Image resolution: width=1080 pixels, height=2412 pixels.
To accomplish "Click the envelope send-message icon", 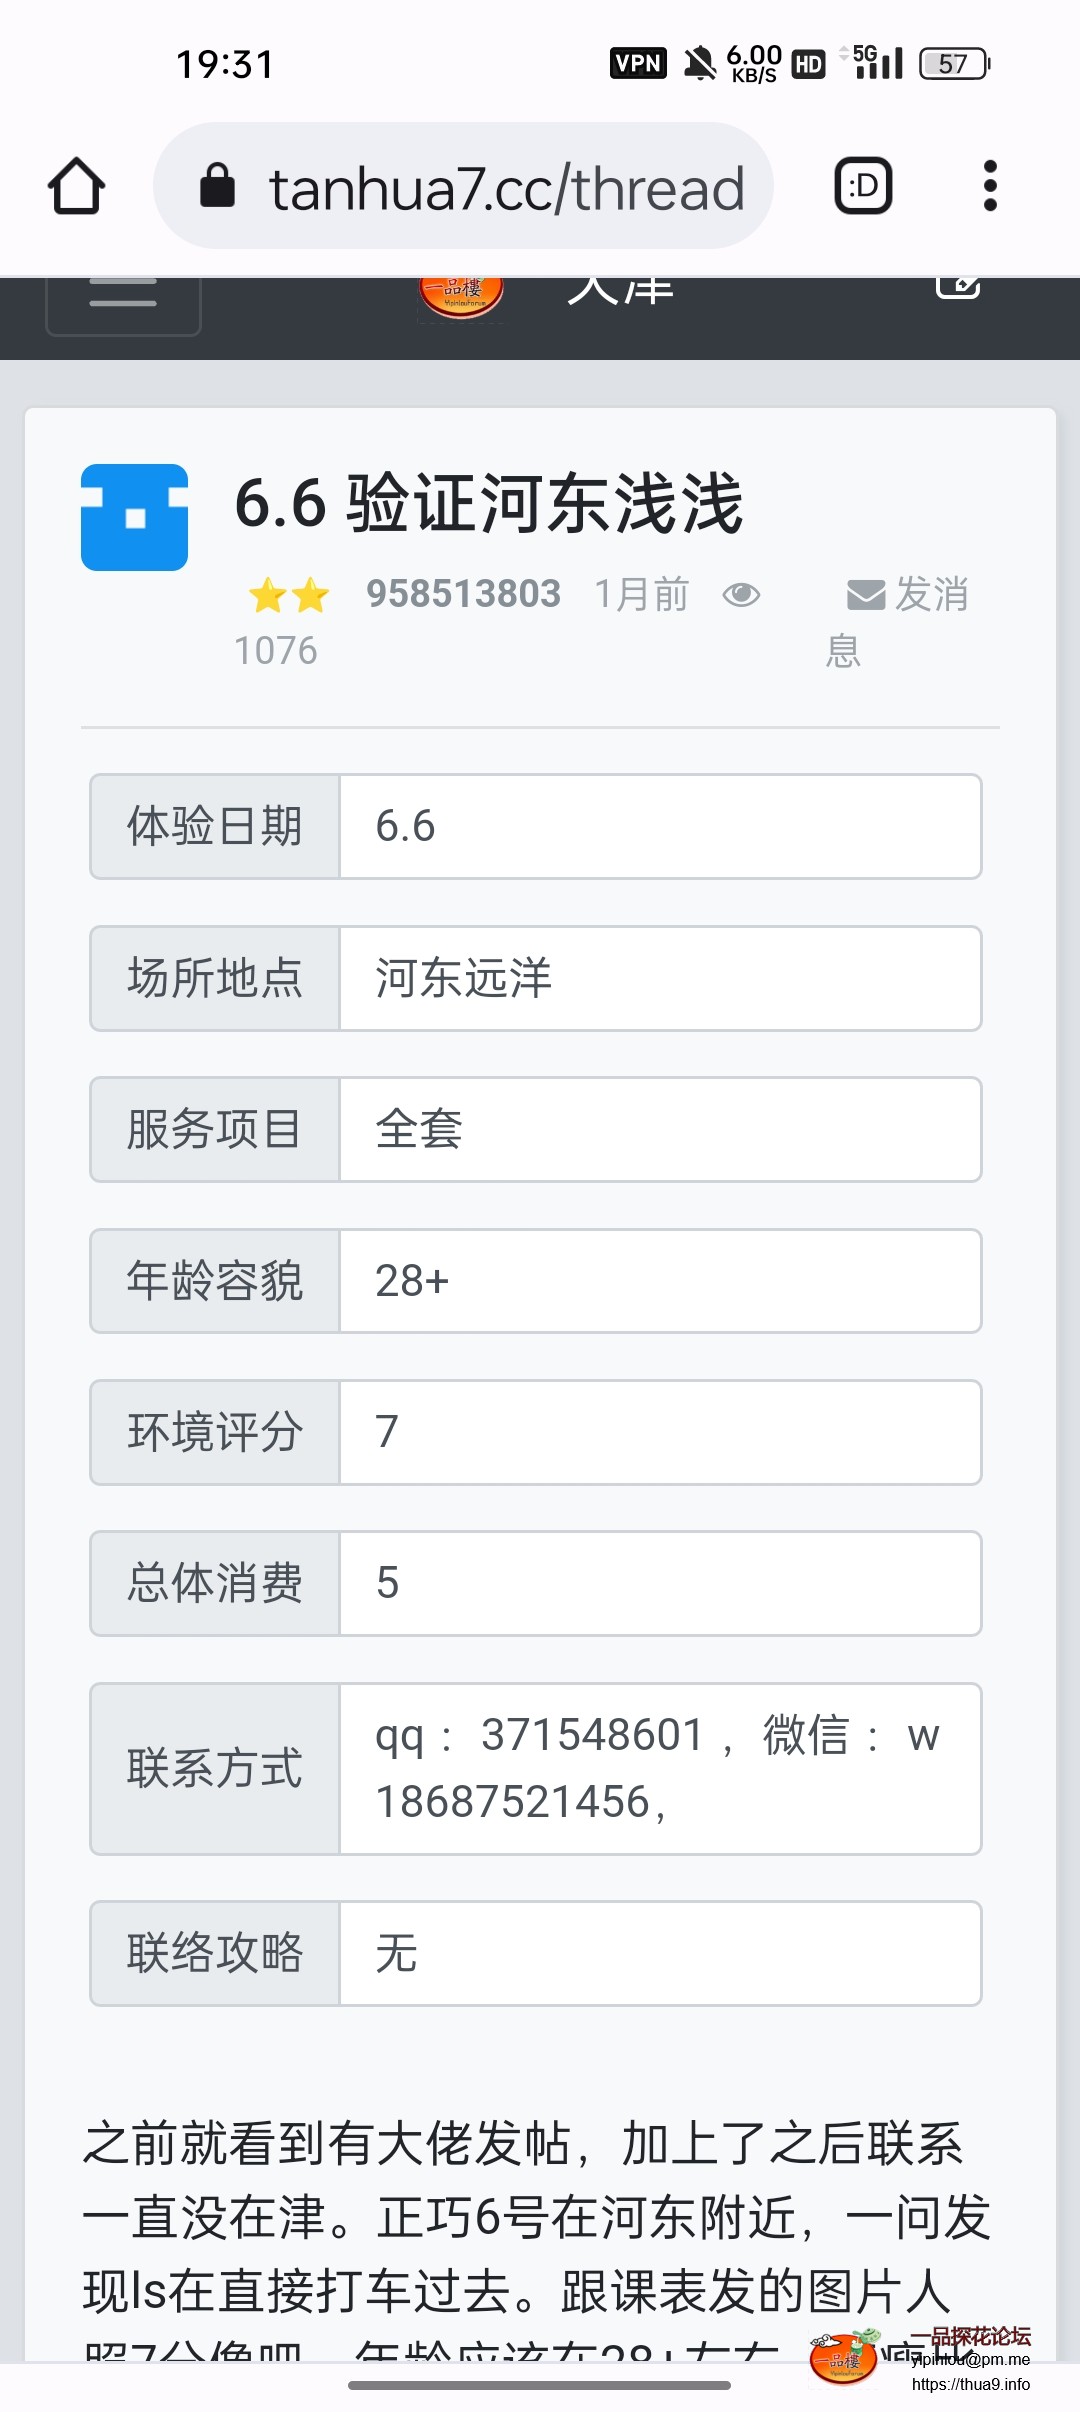I will pyautogui.click(x=865, y=595).
